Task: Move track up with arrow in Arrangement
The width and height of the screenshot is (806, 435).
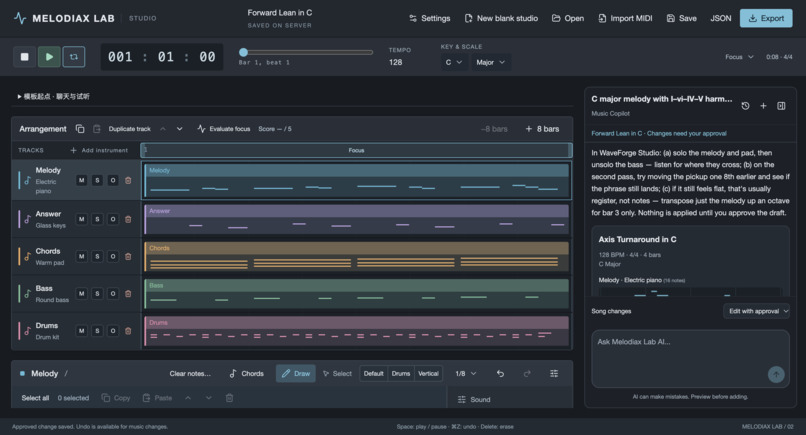Action: tap(162, 129)
